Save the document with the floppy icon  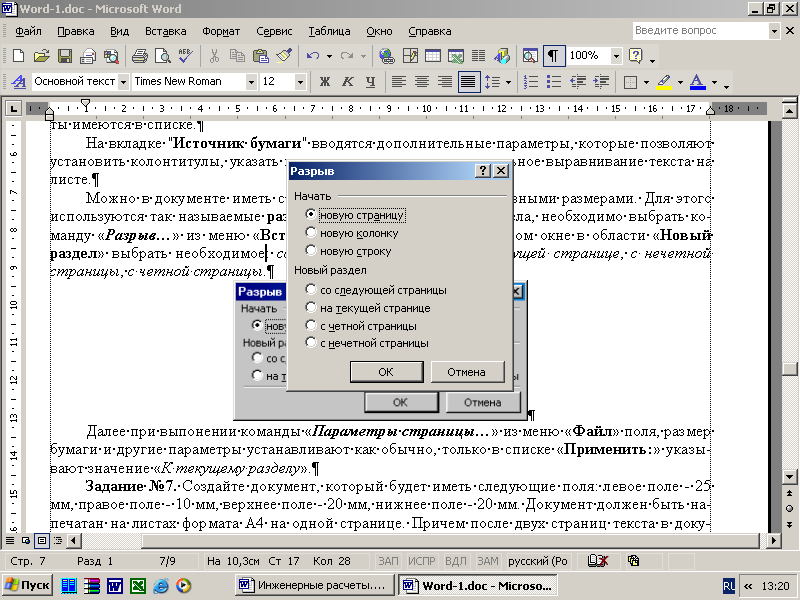coord(65,56)
